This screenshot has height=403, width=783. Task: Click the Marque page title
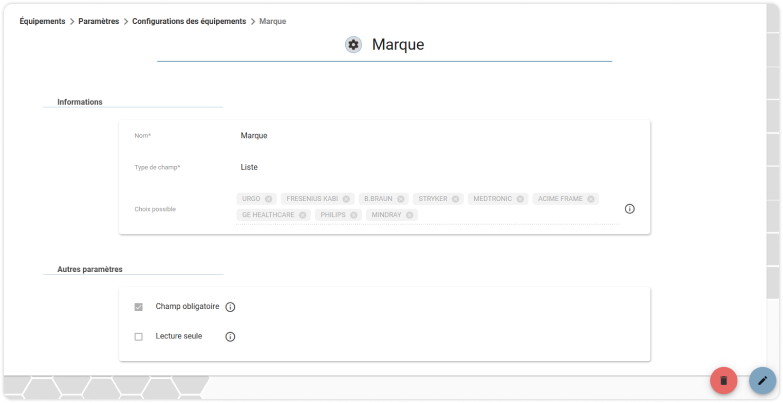tap(398, 44)
